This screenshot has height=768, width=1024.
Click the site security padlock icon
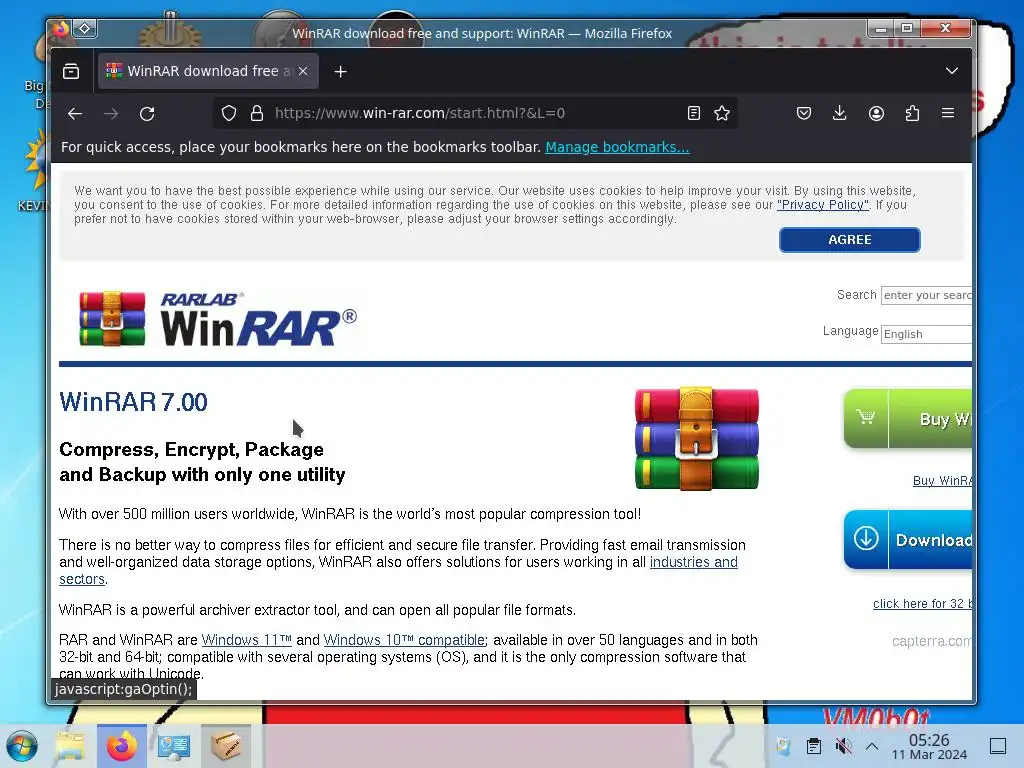(257, 114)
